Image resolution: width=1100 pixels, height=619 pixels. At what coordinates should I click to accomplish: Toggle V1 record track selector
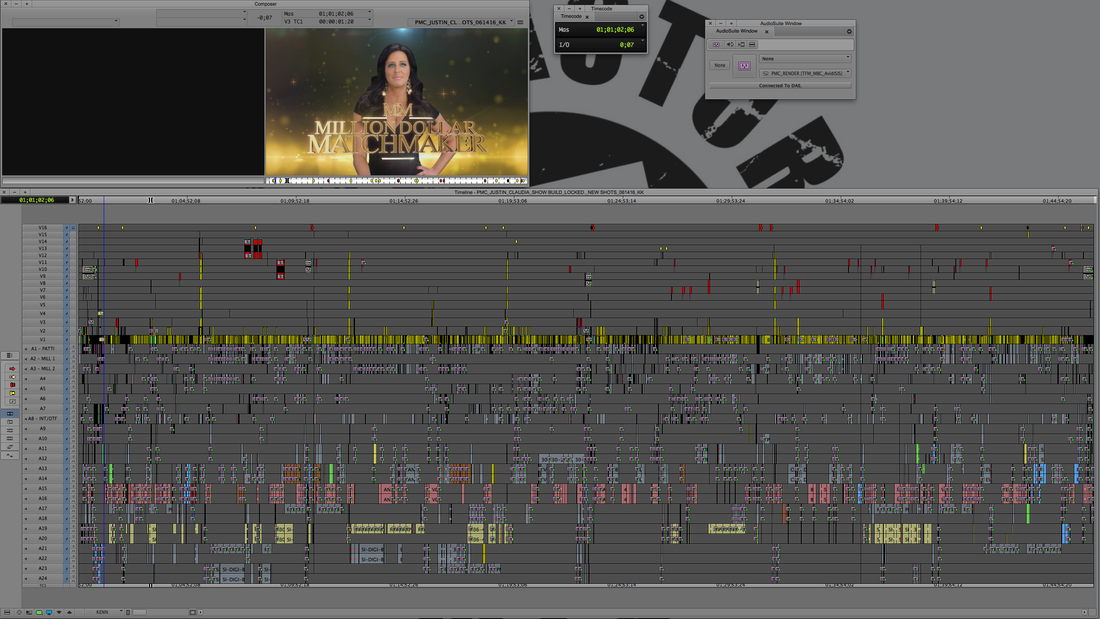[43, 340]
